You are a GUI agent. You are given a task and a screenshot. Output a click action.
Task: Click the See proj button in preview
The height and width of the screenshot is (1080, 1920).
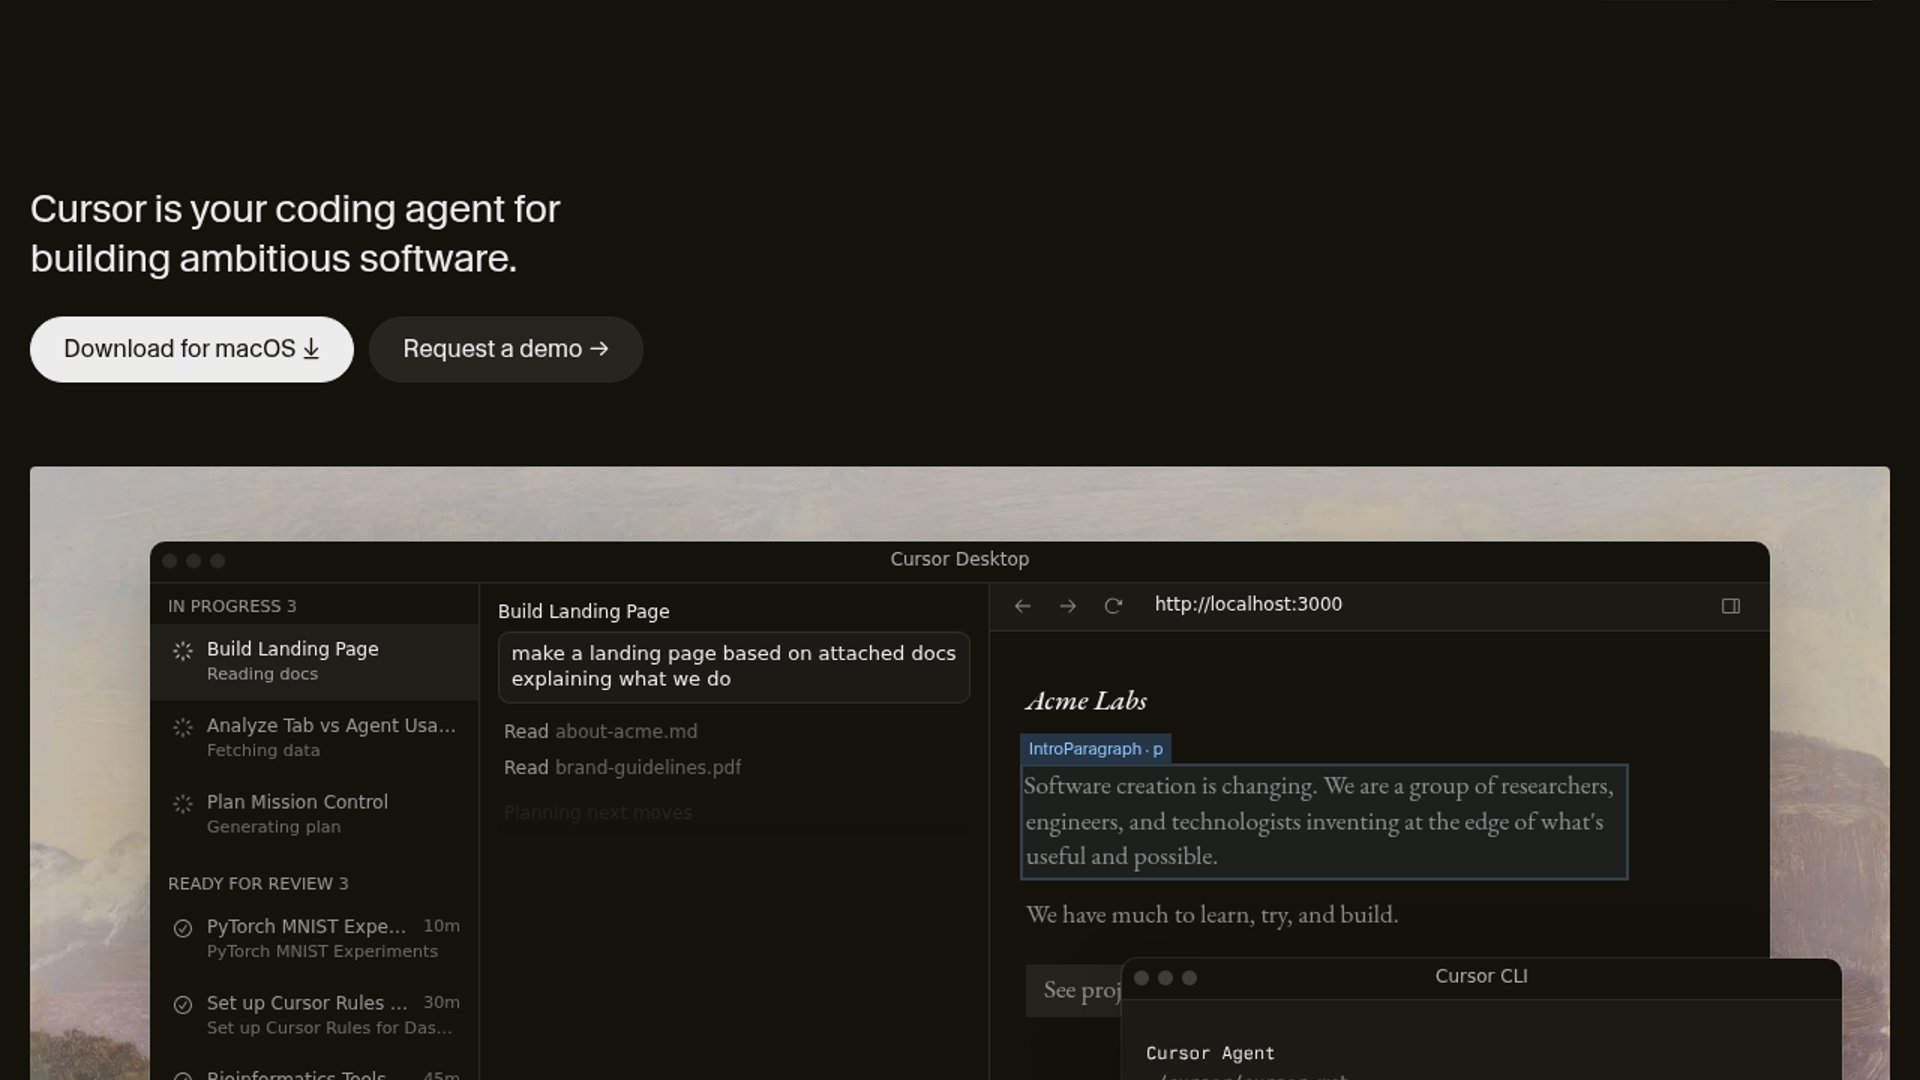click(x=1074, y=991)
